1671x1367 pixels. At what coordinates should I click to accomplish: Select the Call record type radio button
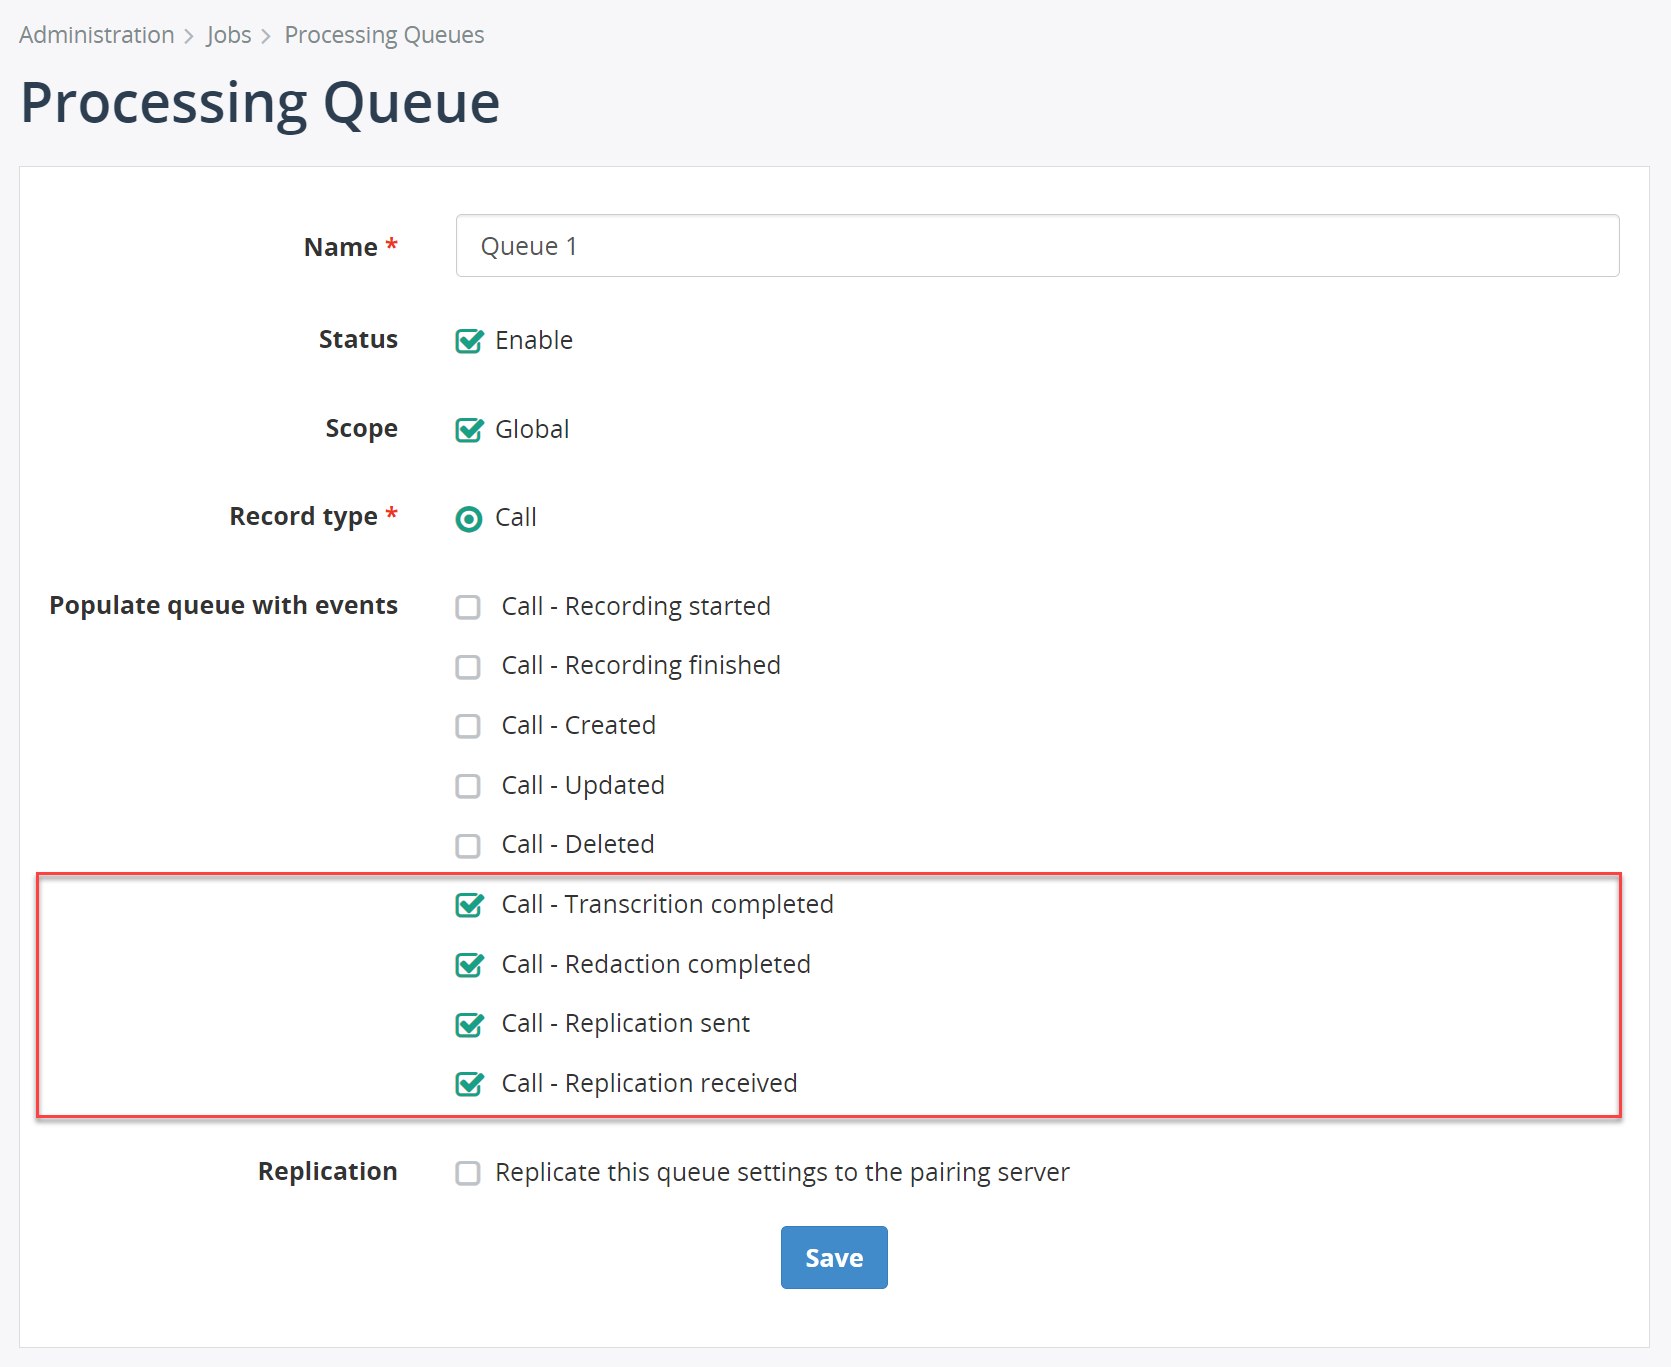click(x=469, y=519)
